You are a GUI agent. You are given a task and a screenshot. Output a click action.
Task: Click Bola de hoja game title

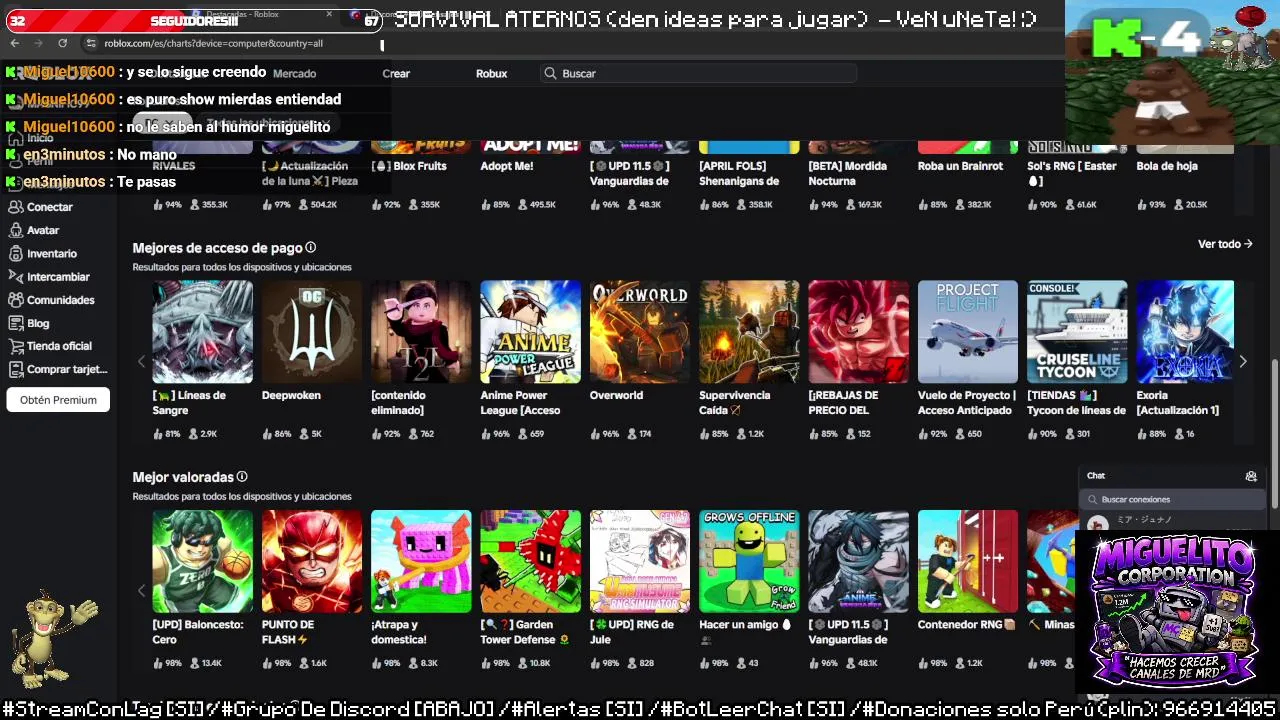click(1166, 166)
